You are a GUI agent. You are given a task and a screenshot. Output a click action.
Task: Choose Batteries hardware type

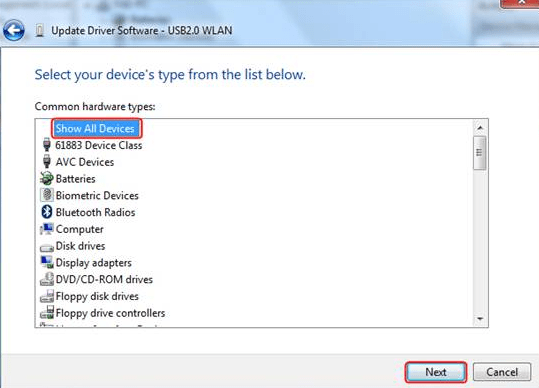pyautogui.click(x=76, y=179)
